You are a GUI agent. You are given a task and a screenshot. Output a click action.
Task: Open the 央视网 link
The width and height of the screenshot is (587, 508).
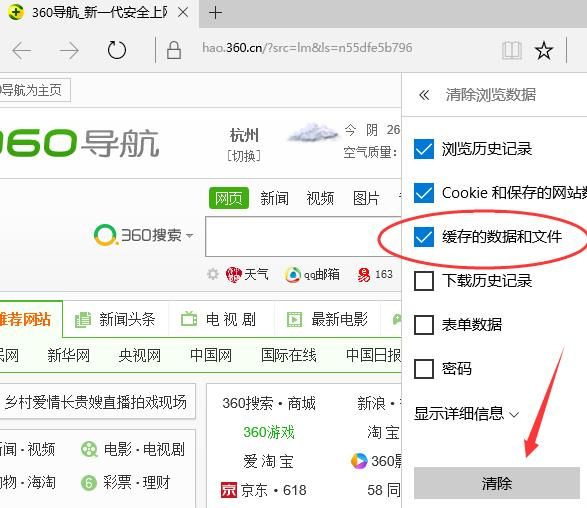[140, 355]
